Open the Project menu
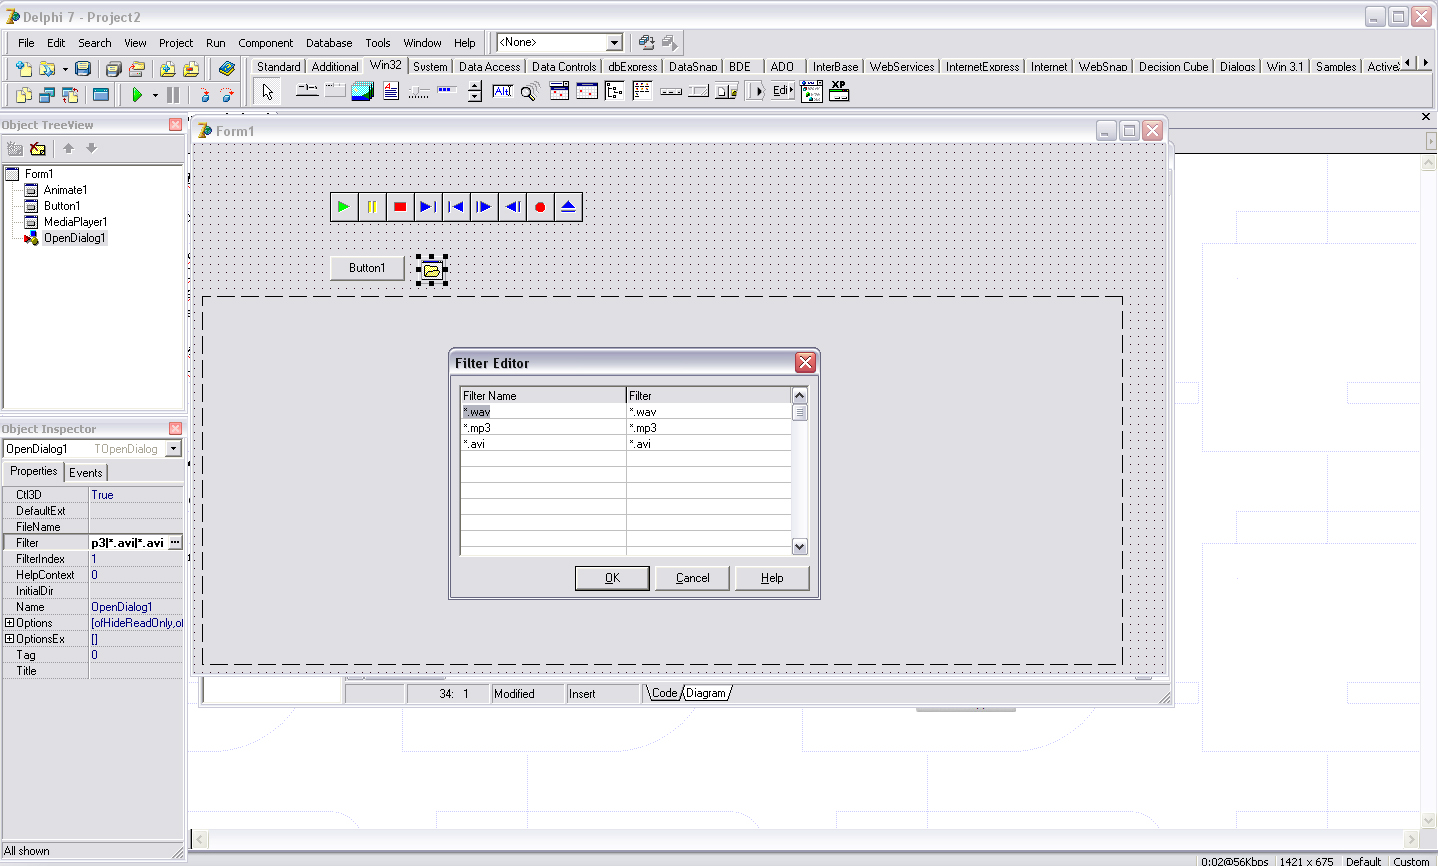 (x=176, y=43)
